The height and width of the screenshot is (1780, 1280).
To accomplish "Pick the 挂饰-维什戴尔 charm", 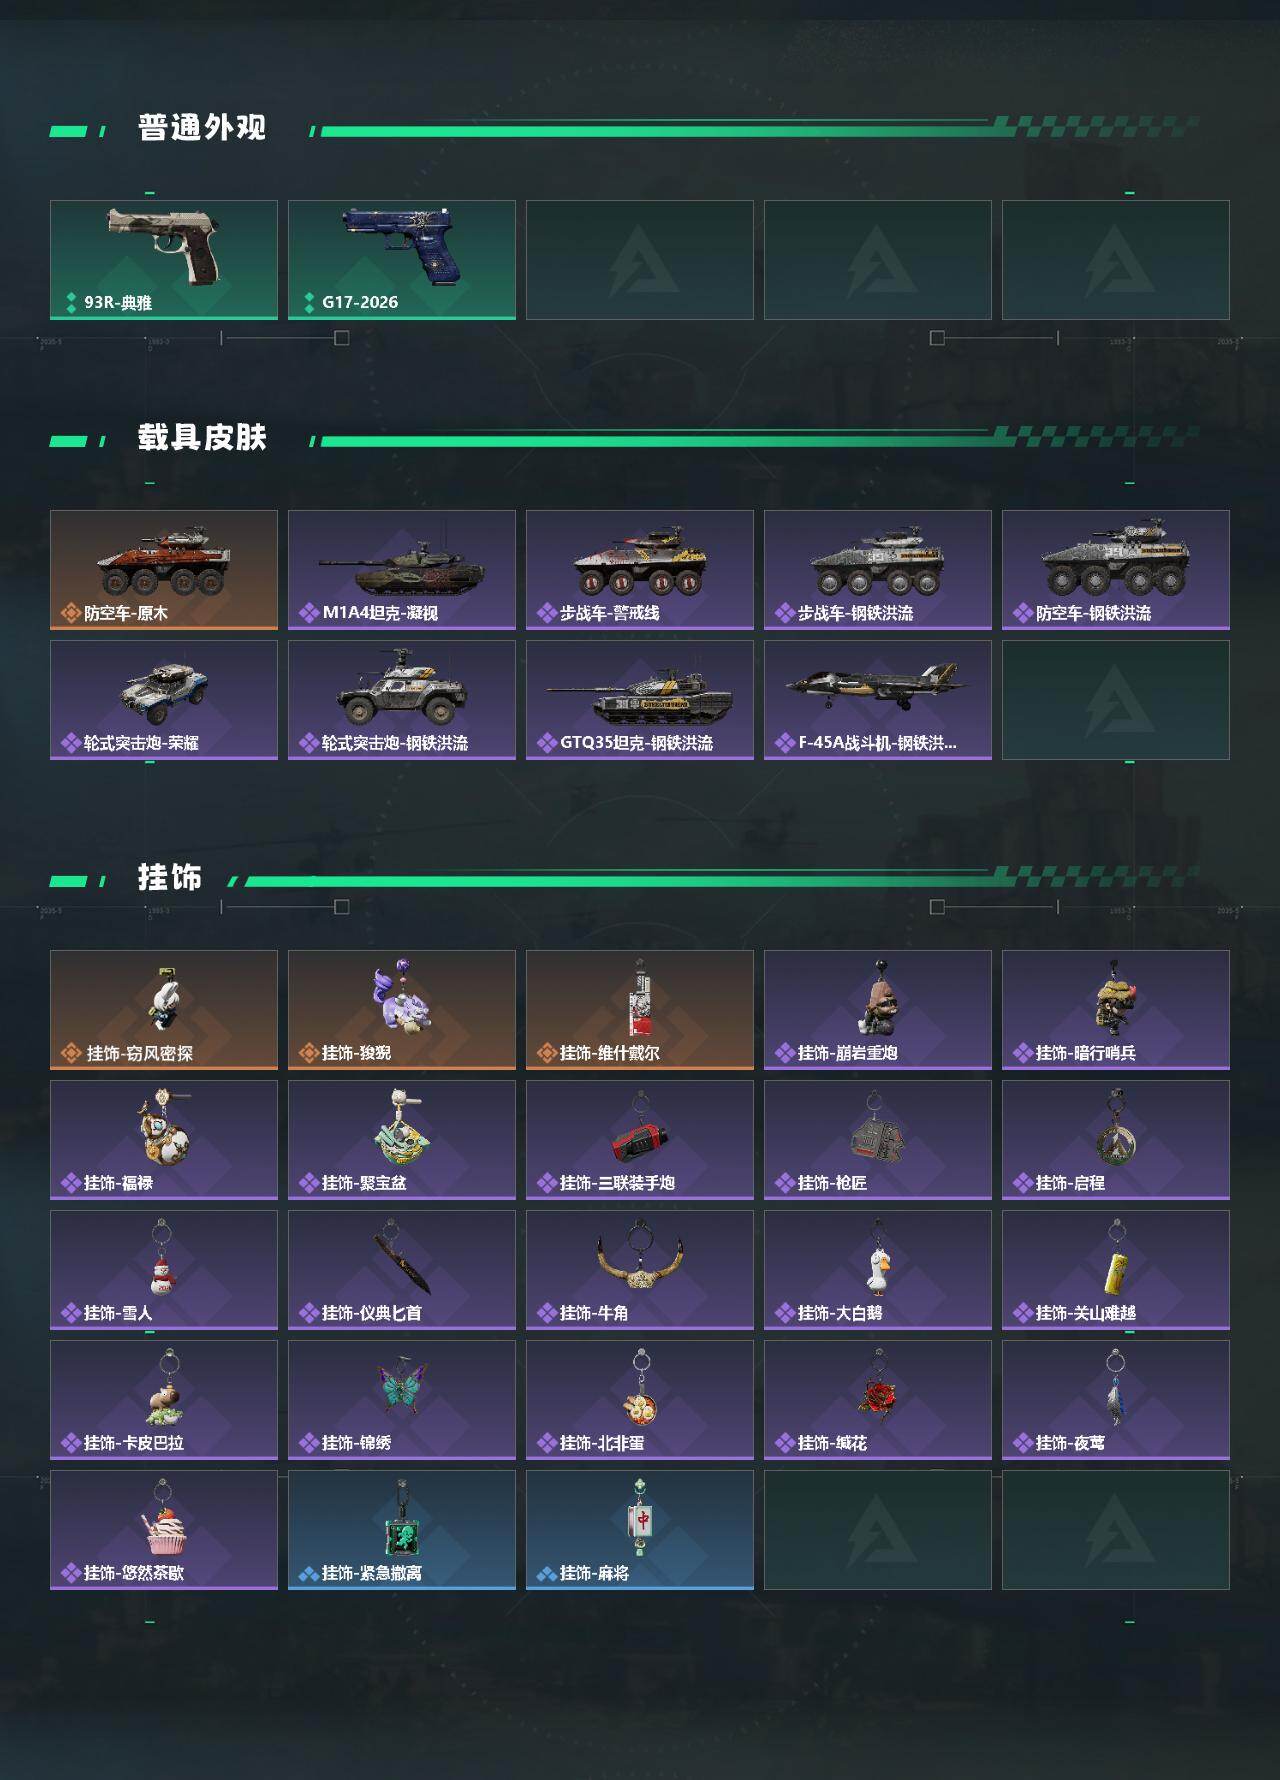I will 640,1010.
